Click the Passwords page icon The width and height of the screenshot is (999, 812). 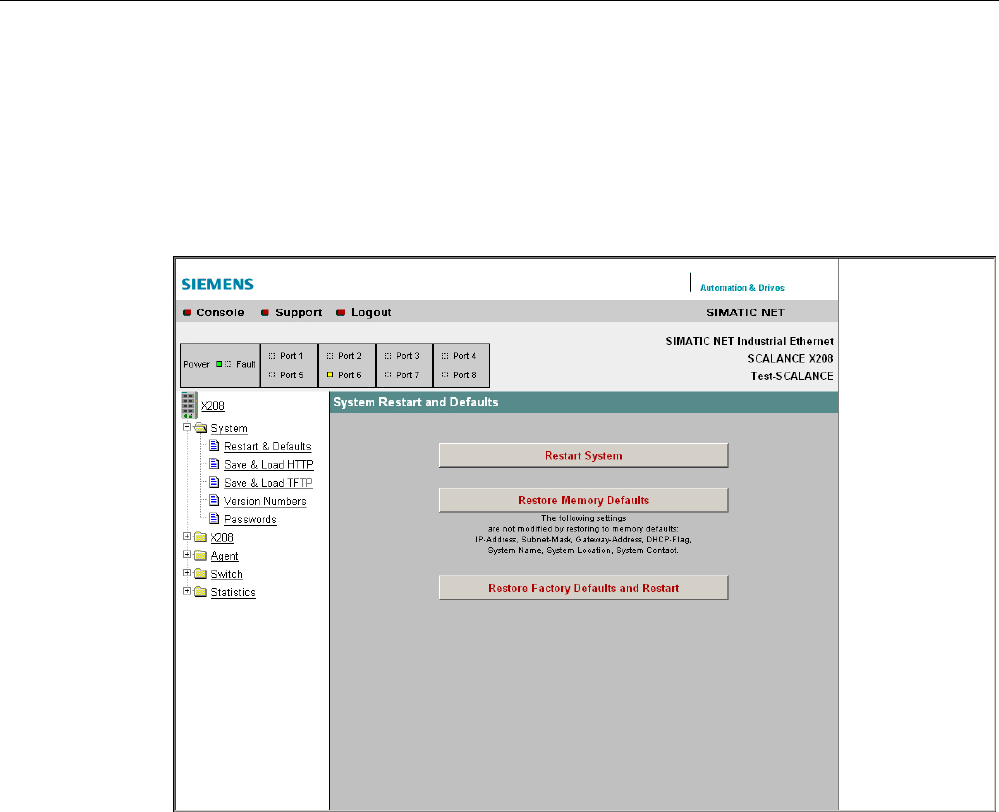214,519
